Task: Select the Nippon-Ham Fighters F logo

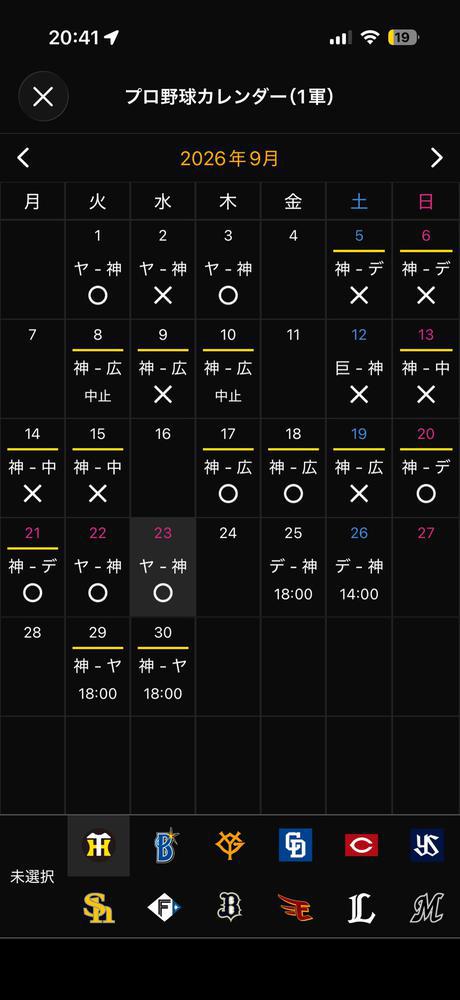Action: coord(165,908)
